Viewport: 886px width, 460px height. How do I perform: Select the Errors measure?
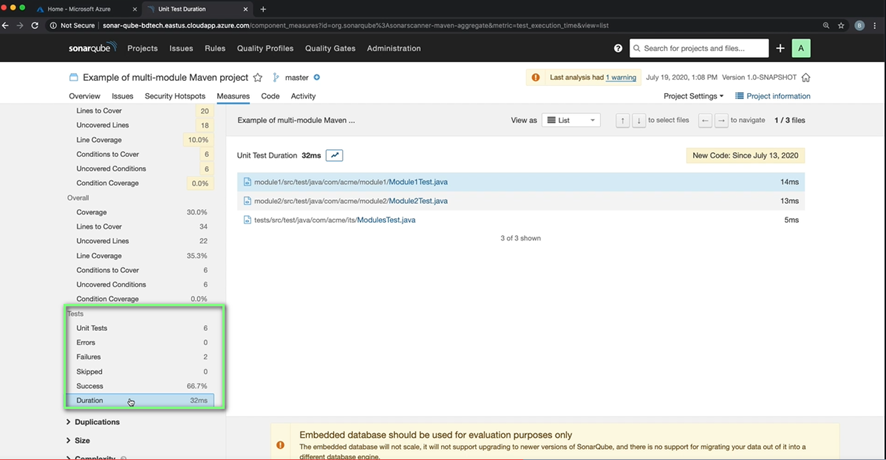[x=140, y=342]
